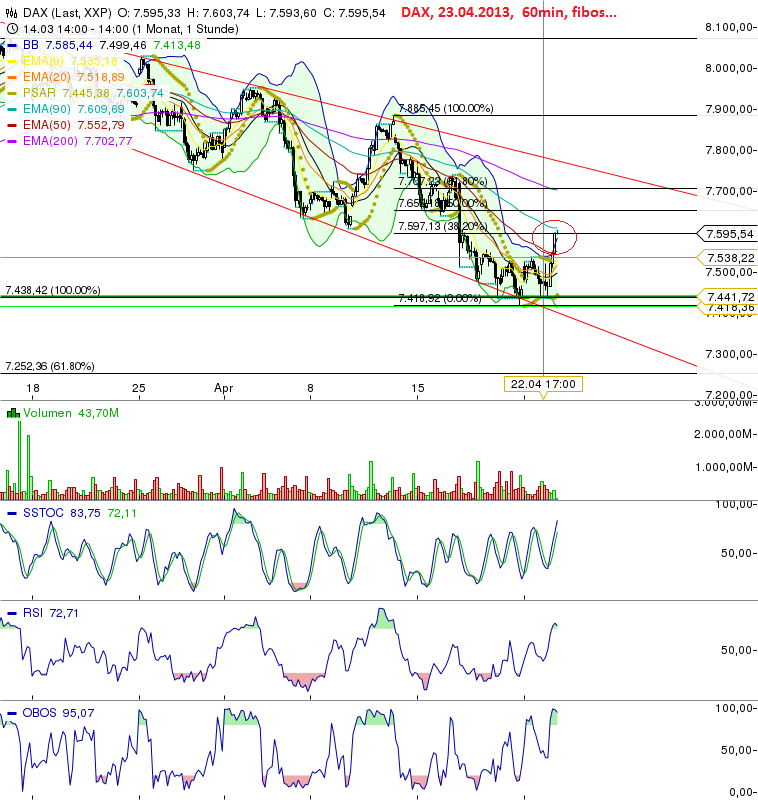Click the PSAR legend entry
The height and width of the screenshot is (800, 758).
click(x=93, y=93)
